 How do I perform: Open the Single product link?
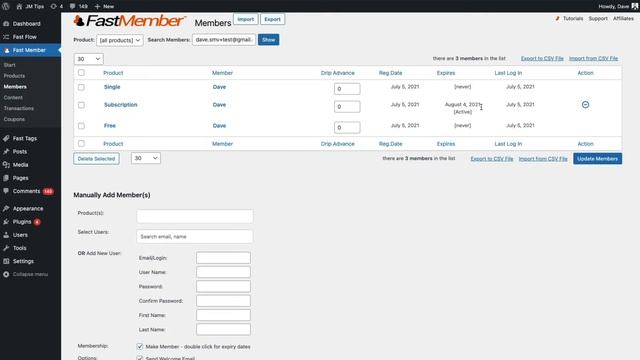tap(112, 87)
